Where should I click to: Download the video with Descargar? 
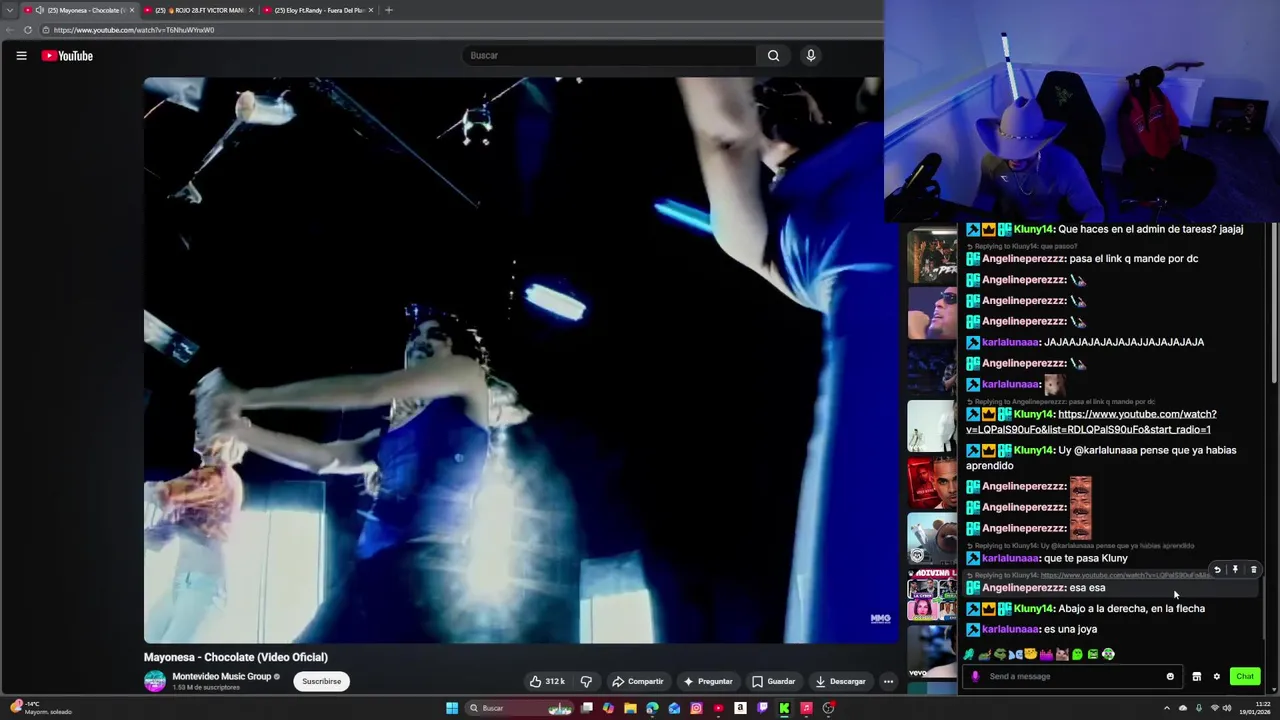(840, 682)
